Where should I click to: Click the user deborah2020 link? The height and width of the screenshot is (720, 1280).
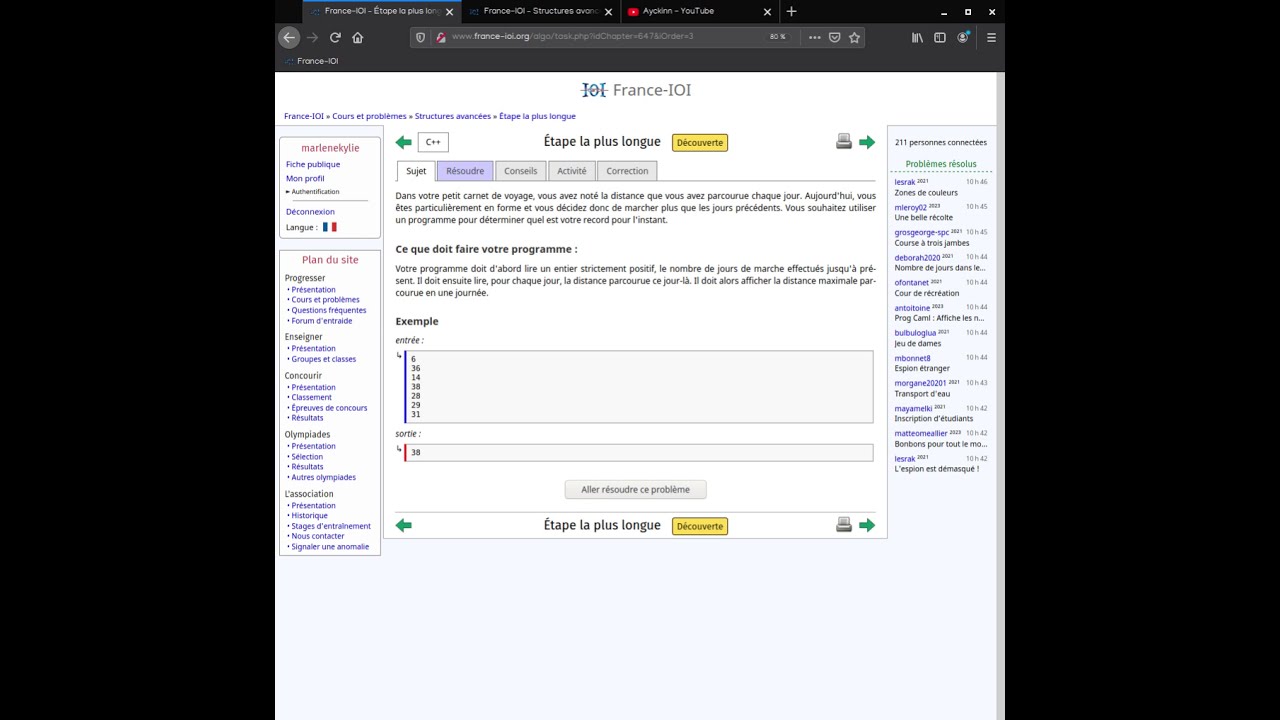(917, 258)
